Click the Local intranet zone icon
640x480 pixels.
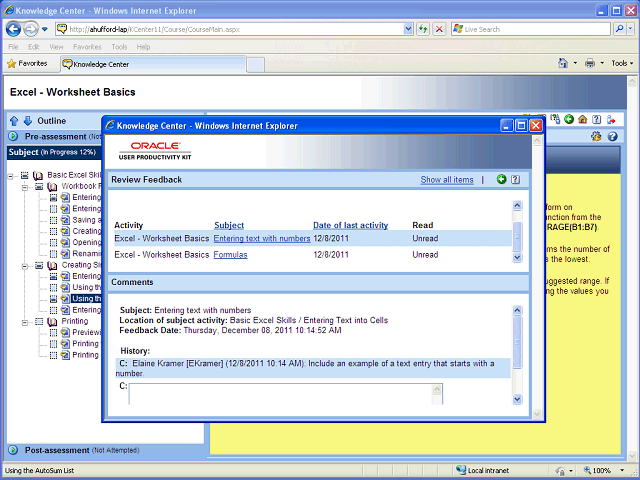click(x=461, y=470)
